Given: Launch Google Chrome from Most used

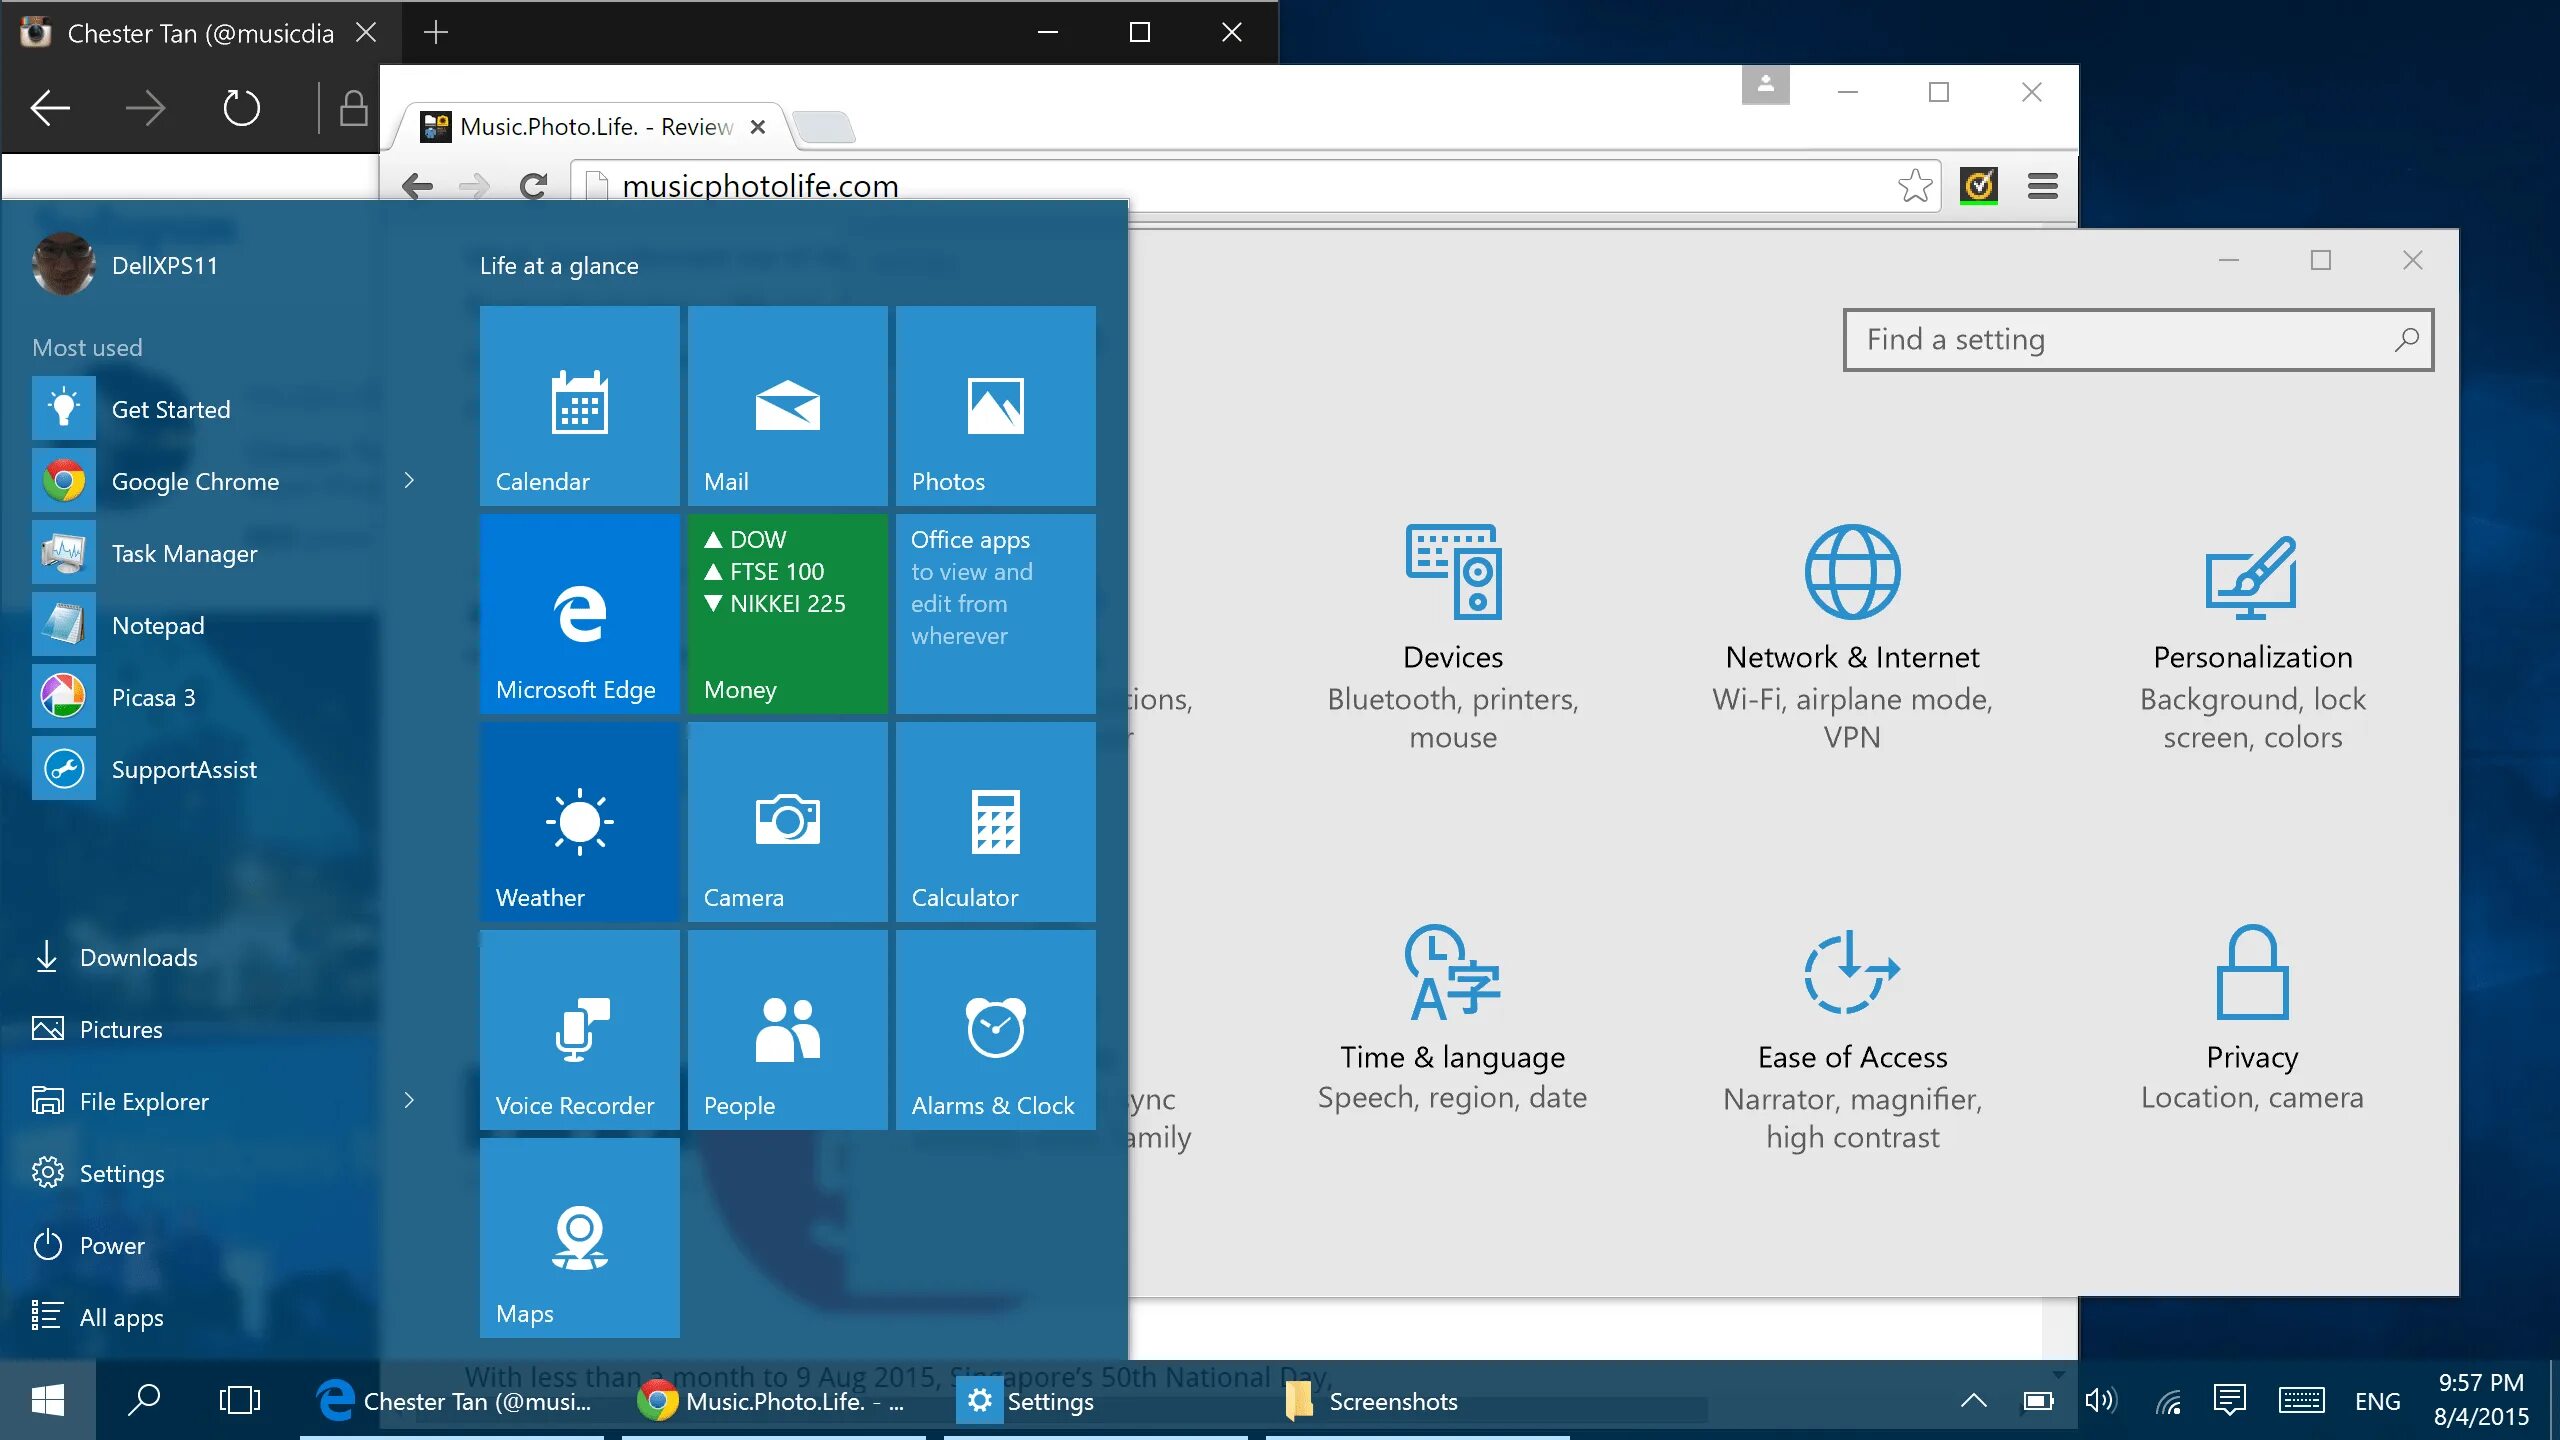Looking at the screenshot, I should point(205,480).
